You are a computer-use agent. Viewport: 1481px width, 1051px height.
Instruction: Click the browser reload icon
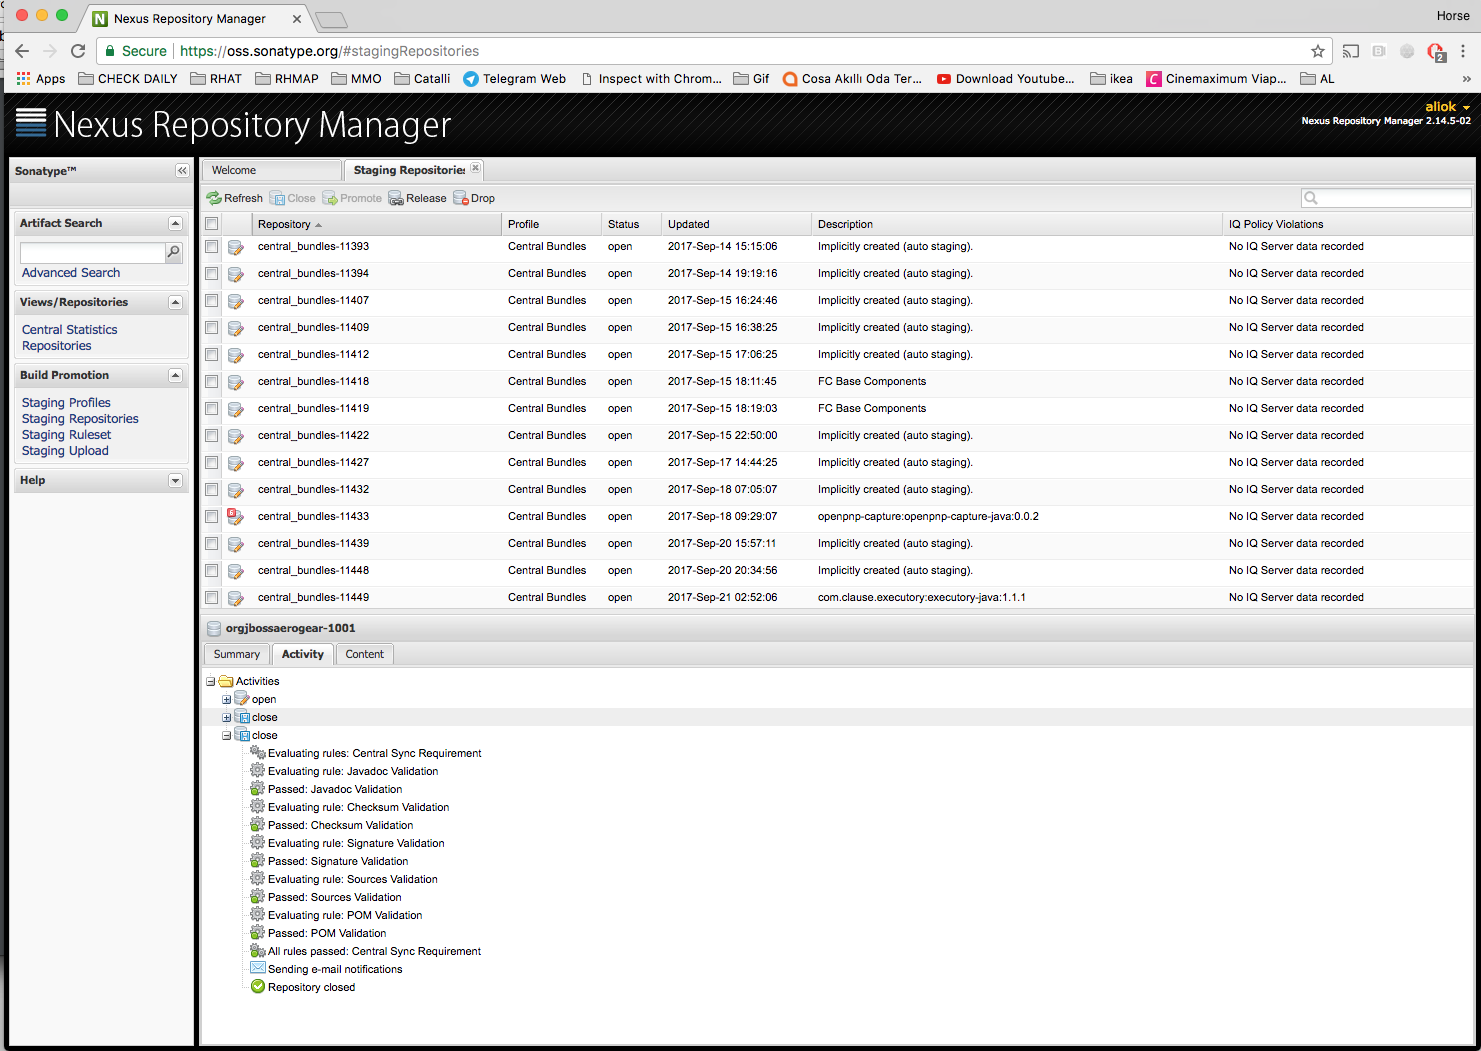coord(78,51)
